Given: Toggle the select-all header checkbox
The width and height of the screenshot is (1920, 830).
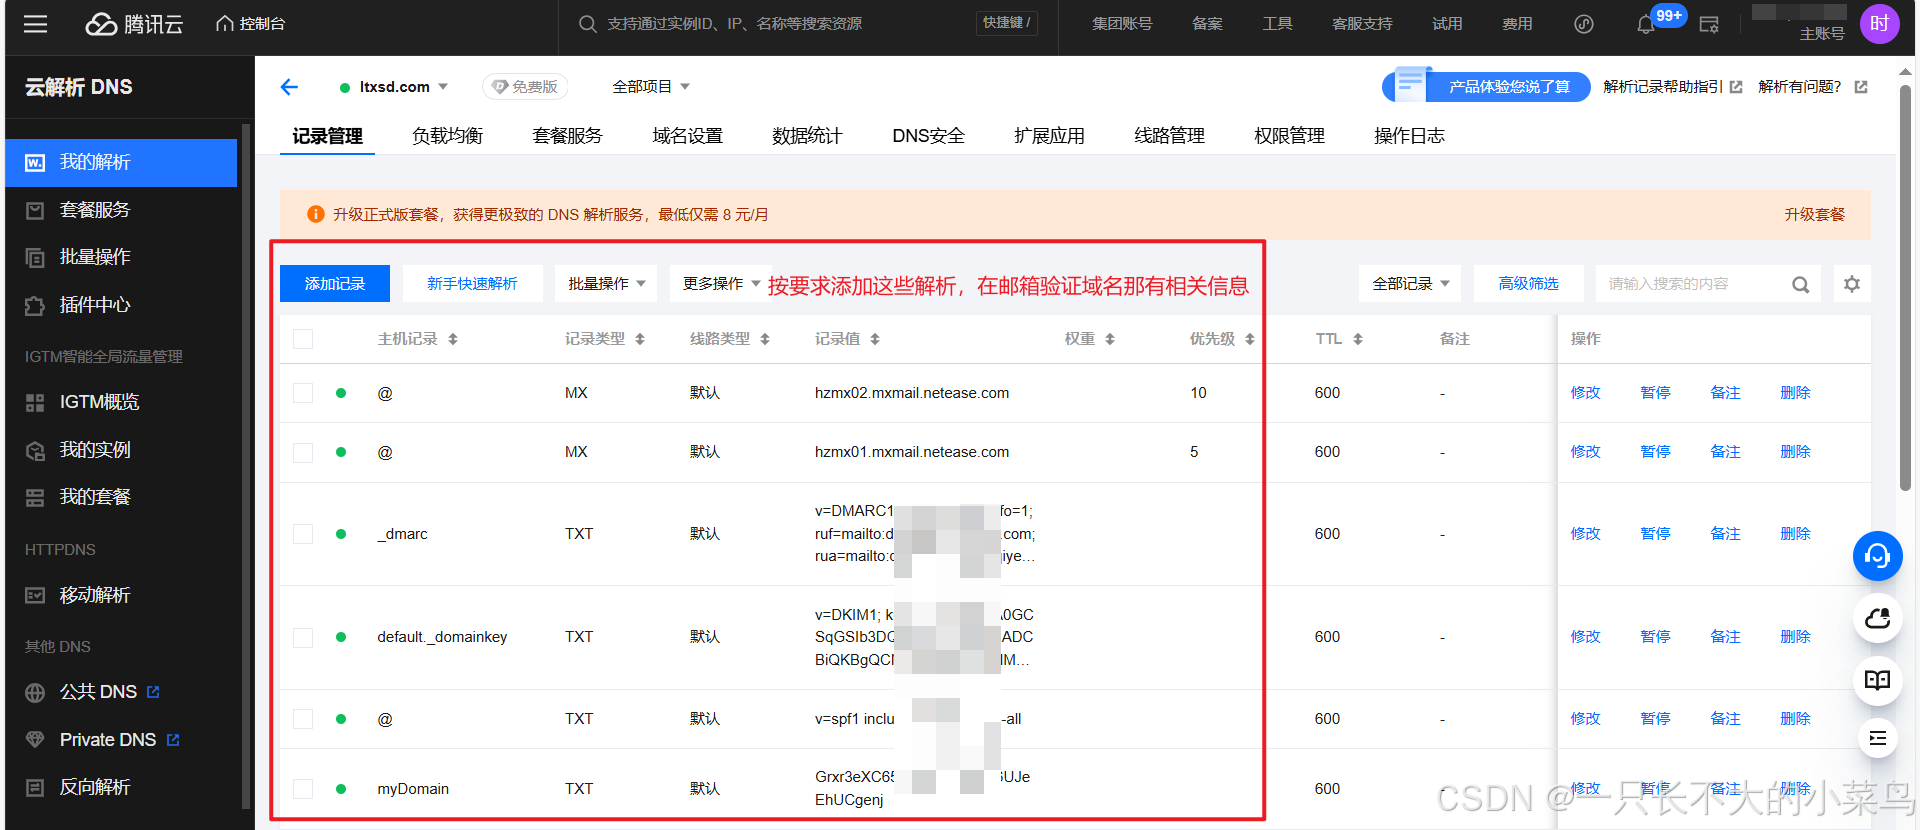Looking at the screenshot, I should pyautogui.click(x=303, y=339).
